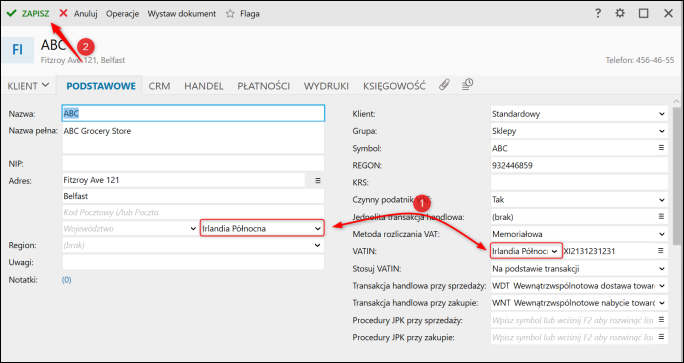
Task: Click into the NIP input field
Action: pyautogui.click(x=193, y=163)
